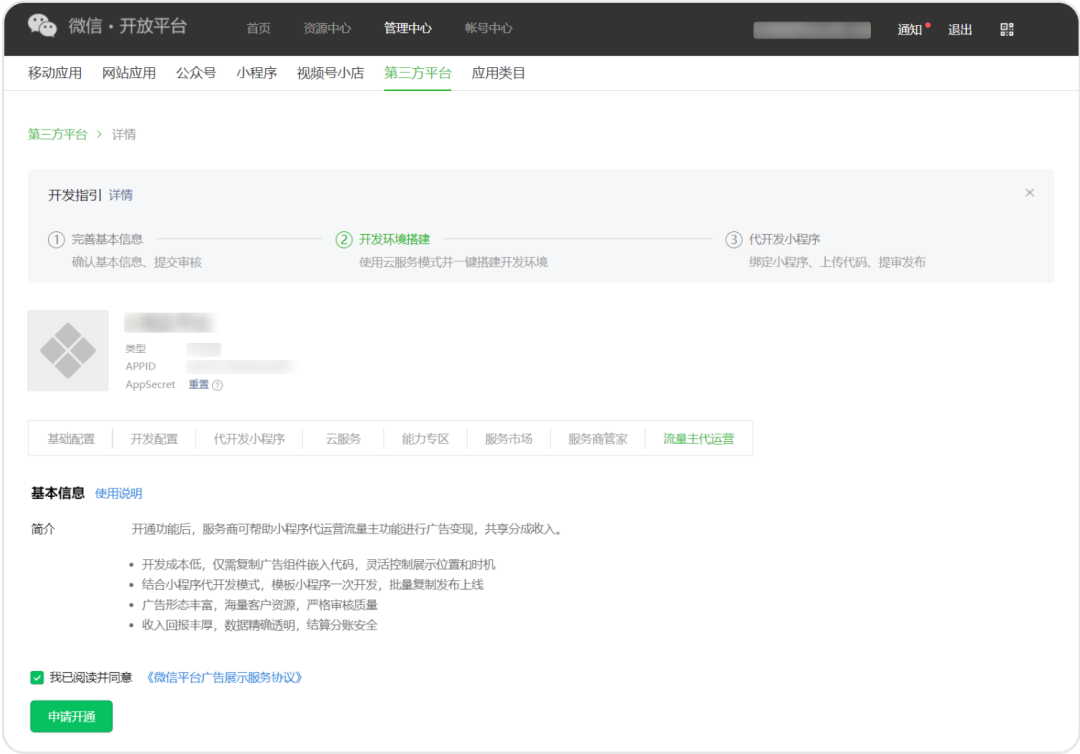Click the 代开发小程序 step title
Screen dimensions: 1080x754
785,239
